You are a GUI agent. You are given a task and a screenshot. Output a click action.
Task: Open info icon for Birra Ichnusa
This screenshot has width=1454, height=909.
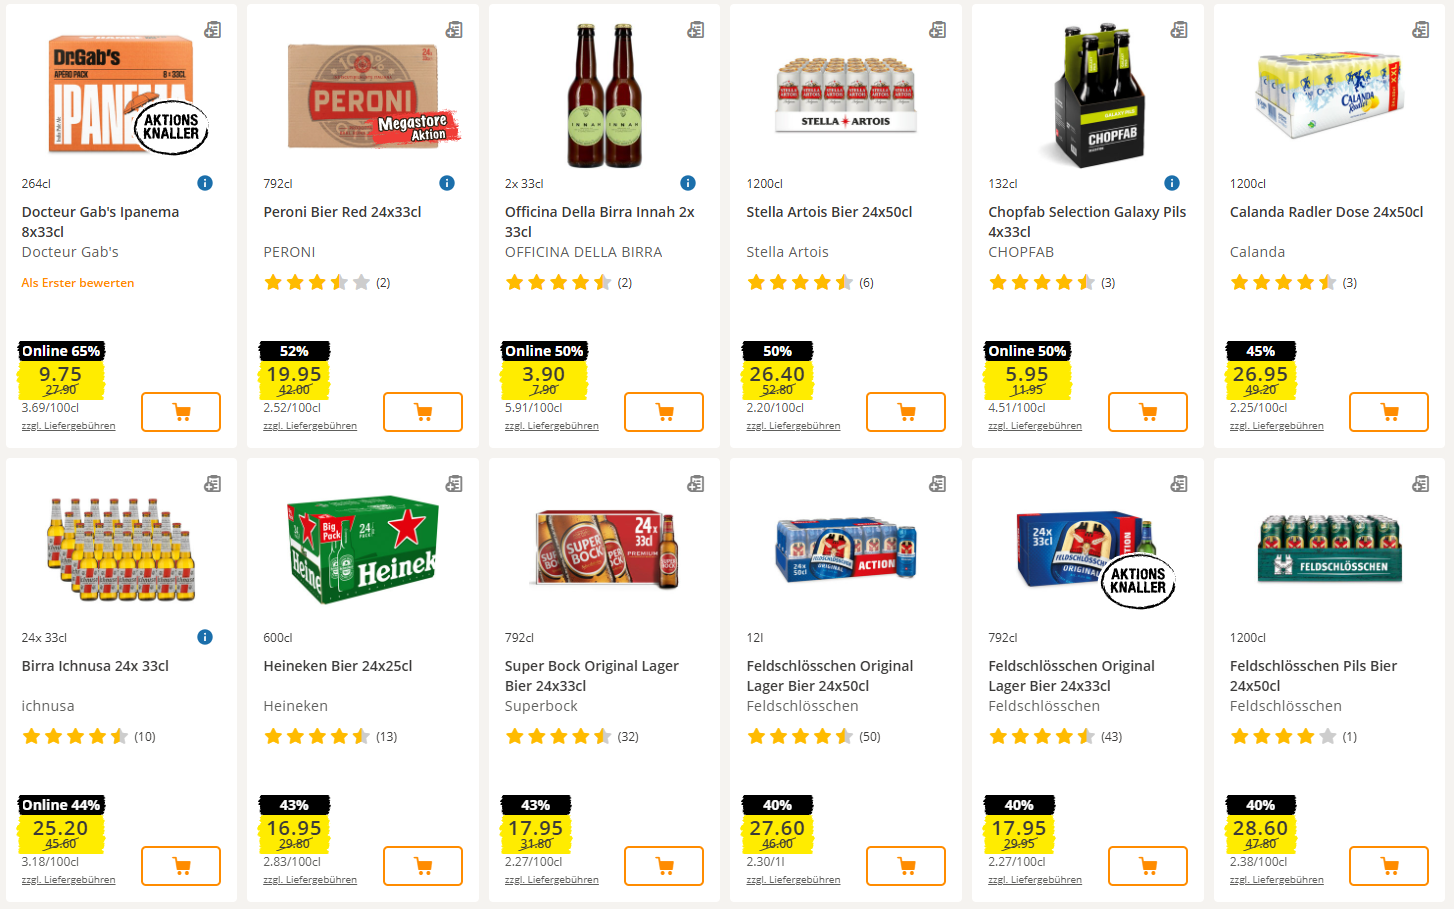[x=205, y=637]
